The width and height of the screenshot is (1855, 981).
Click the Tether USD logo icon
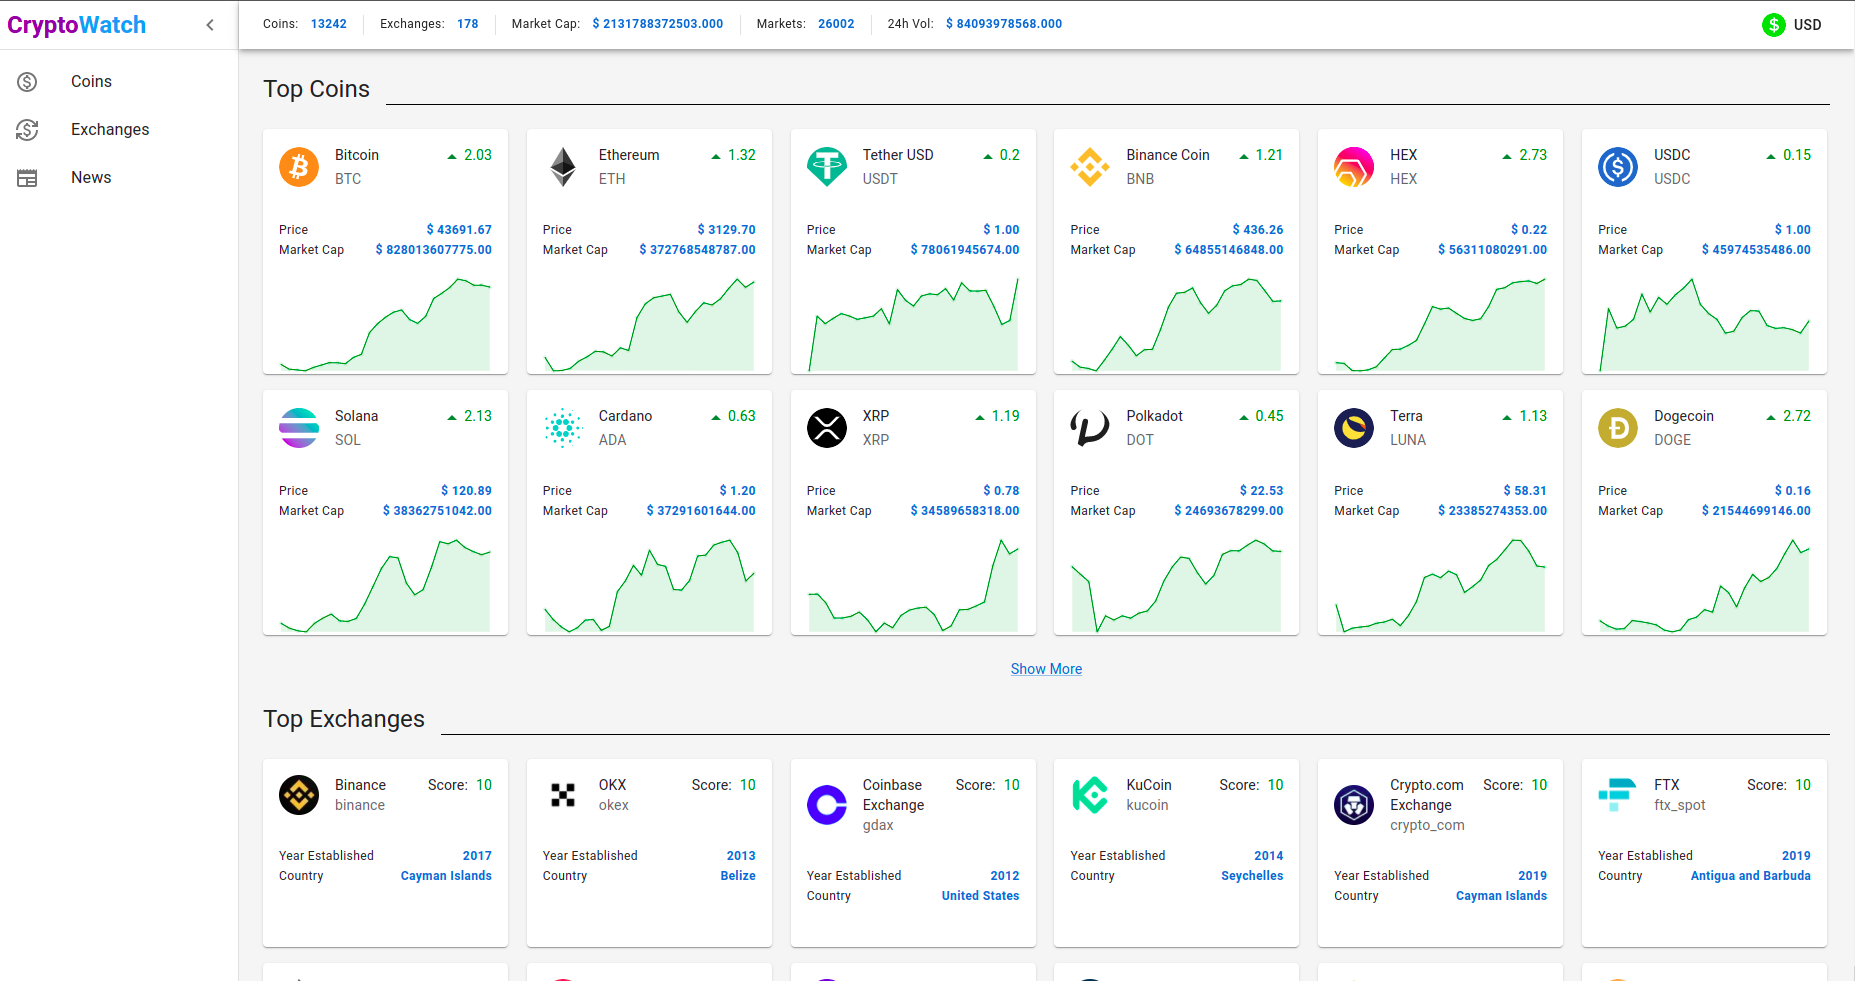click(x=827, y=167)
